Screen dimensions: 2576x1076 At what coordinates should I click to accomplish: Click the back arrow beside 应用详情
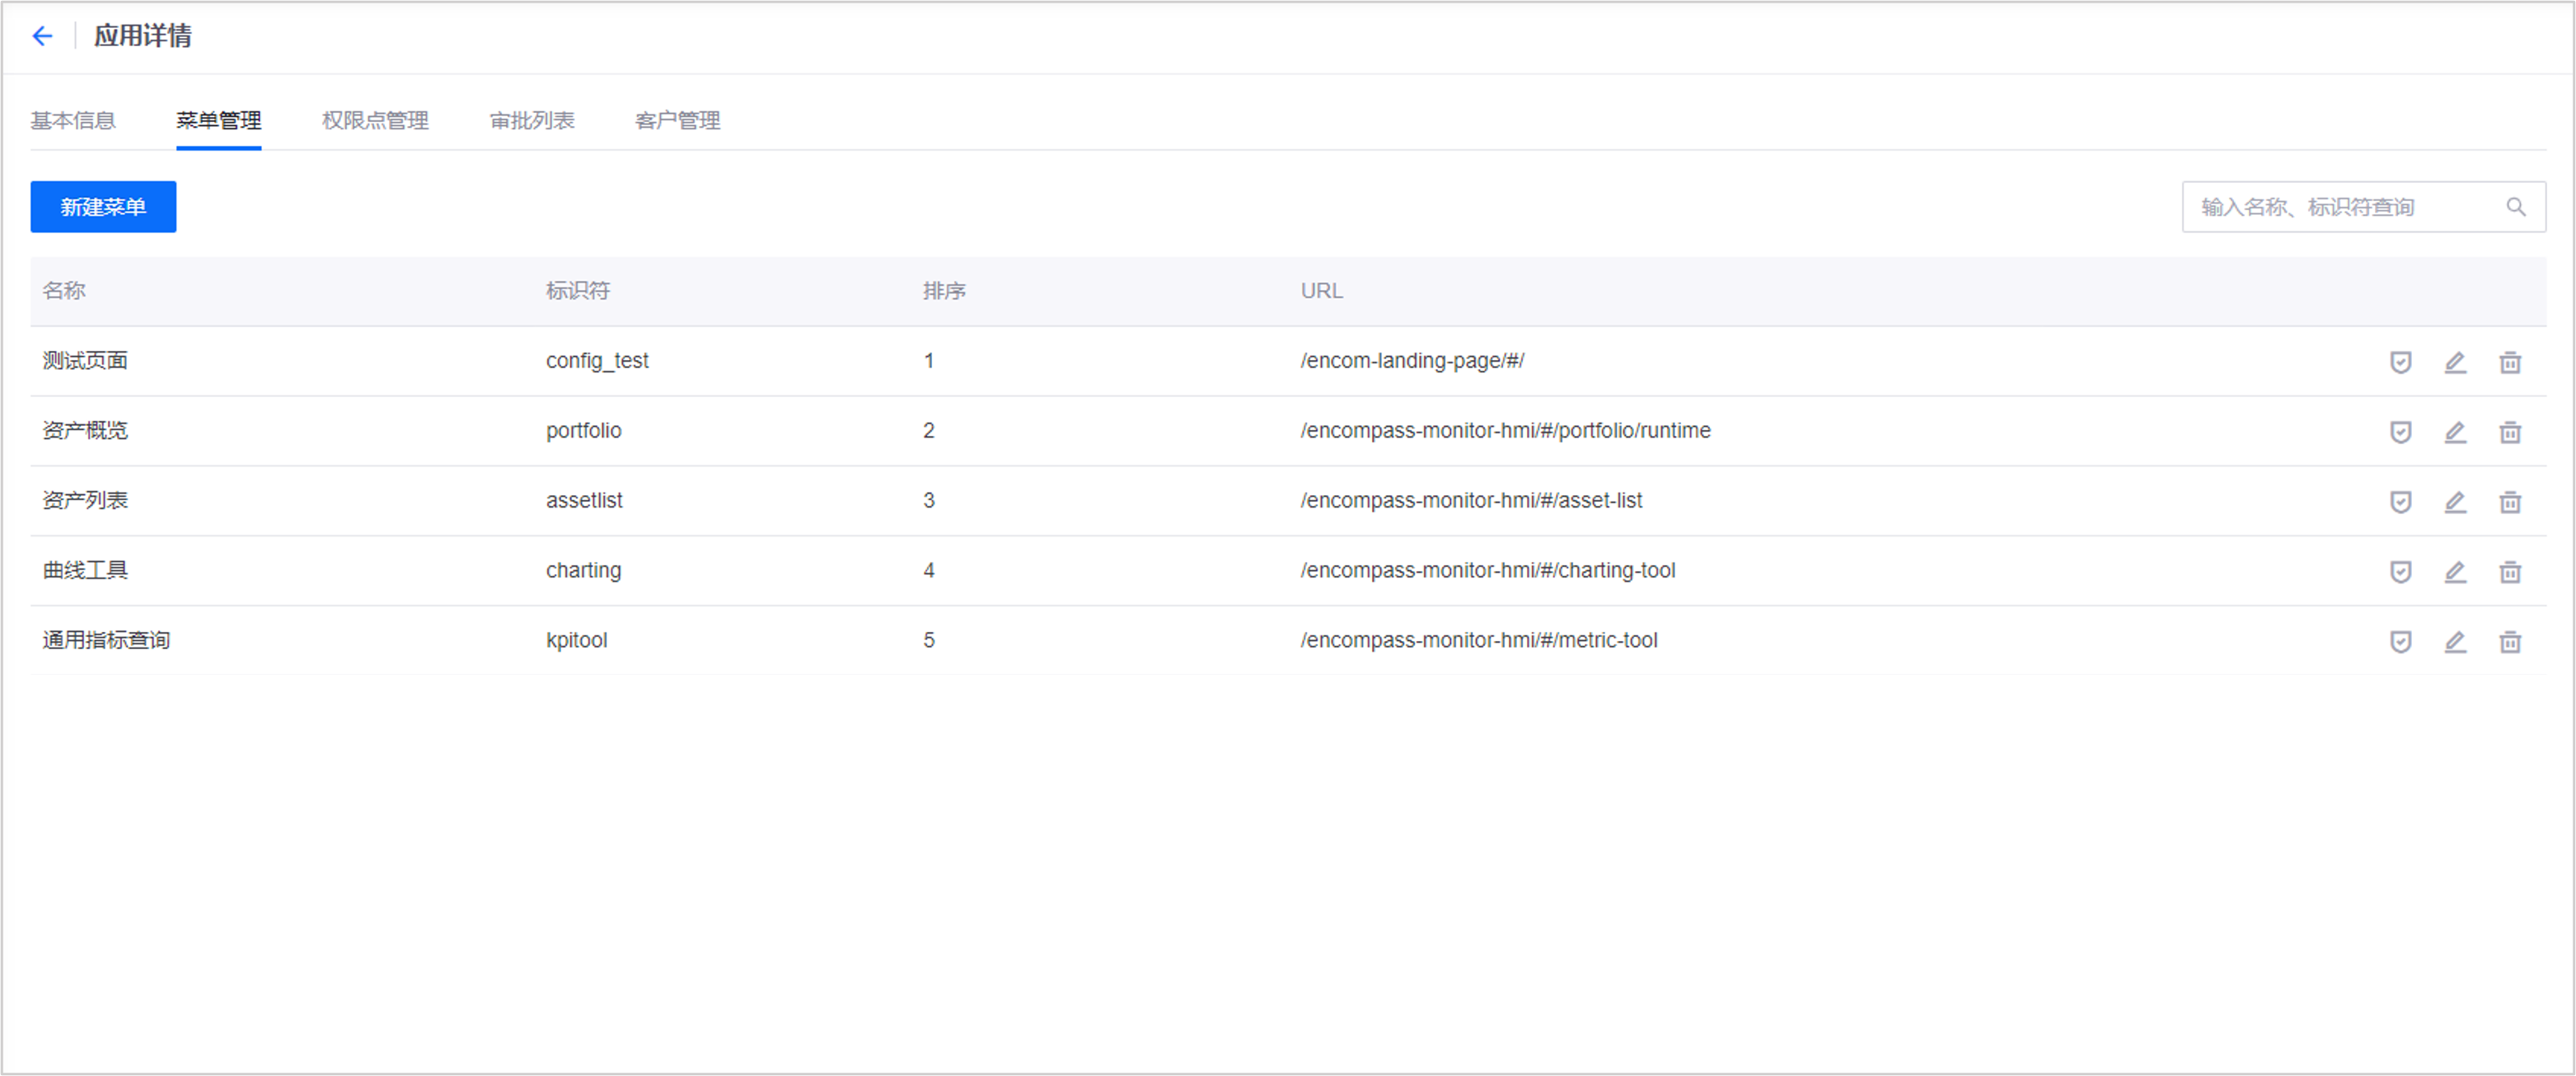coord(42,36)
